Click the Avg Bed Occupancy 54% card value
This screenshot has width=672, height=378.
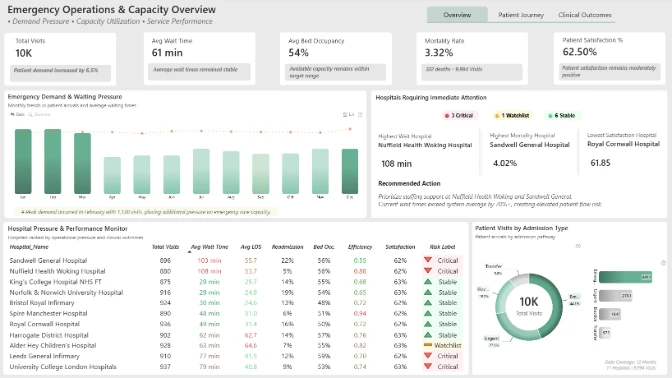tap(298, 53)
